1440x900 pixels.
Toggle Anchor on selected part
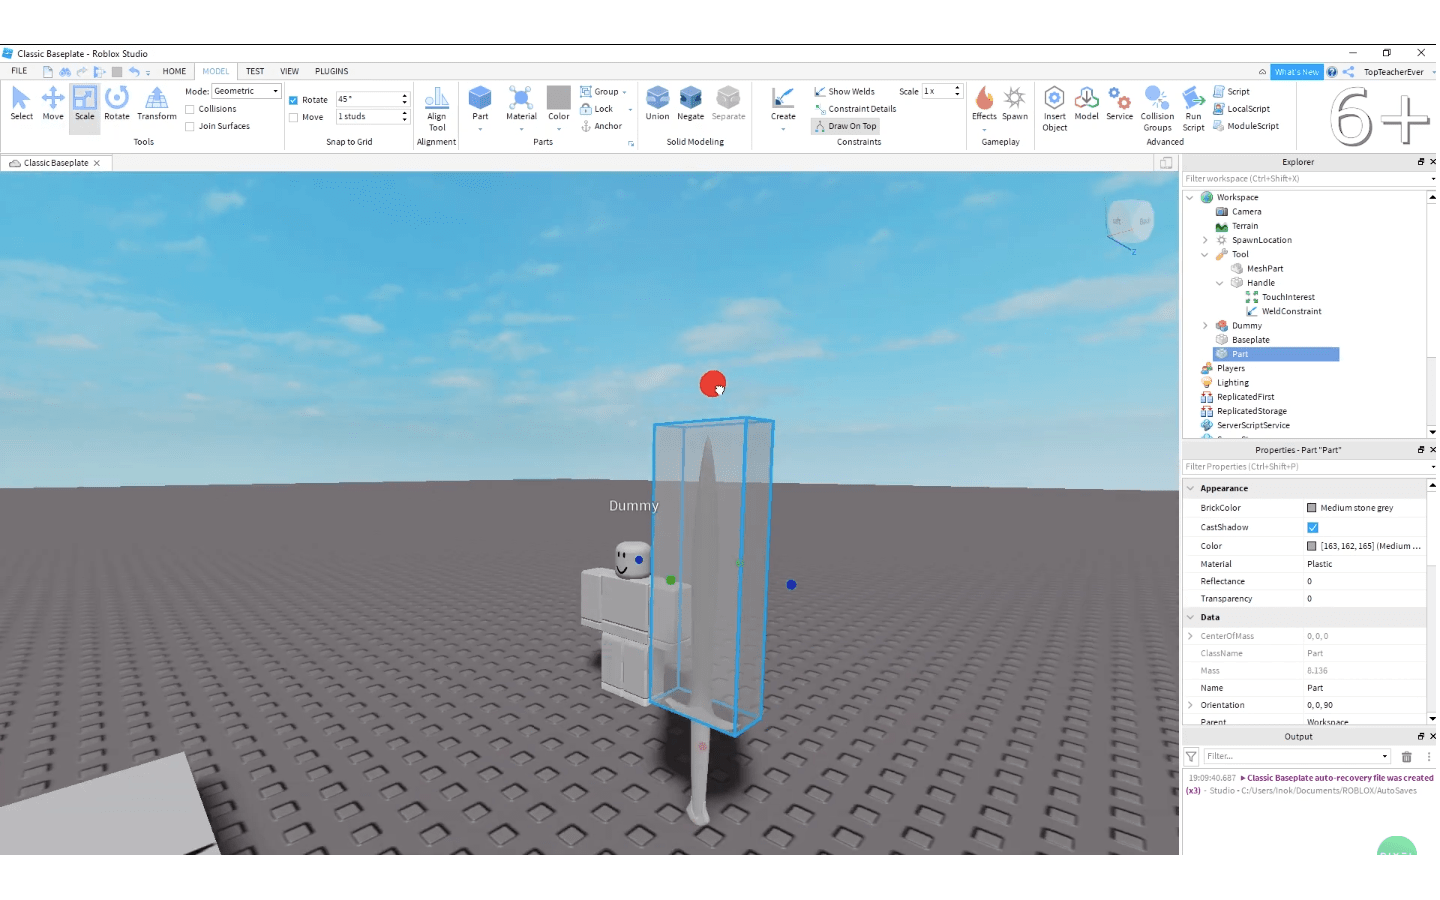coord(601,126)
